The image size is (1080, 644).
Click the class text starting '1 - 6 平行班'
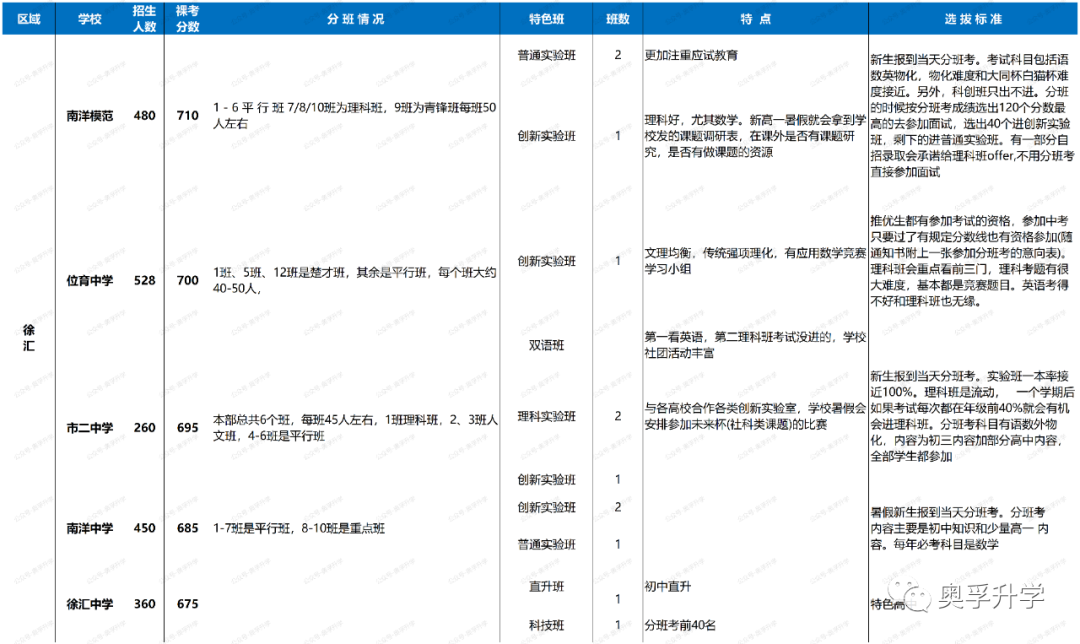(x=355, y=116)
